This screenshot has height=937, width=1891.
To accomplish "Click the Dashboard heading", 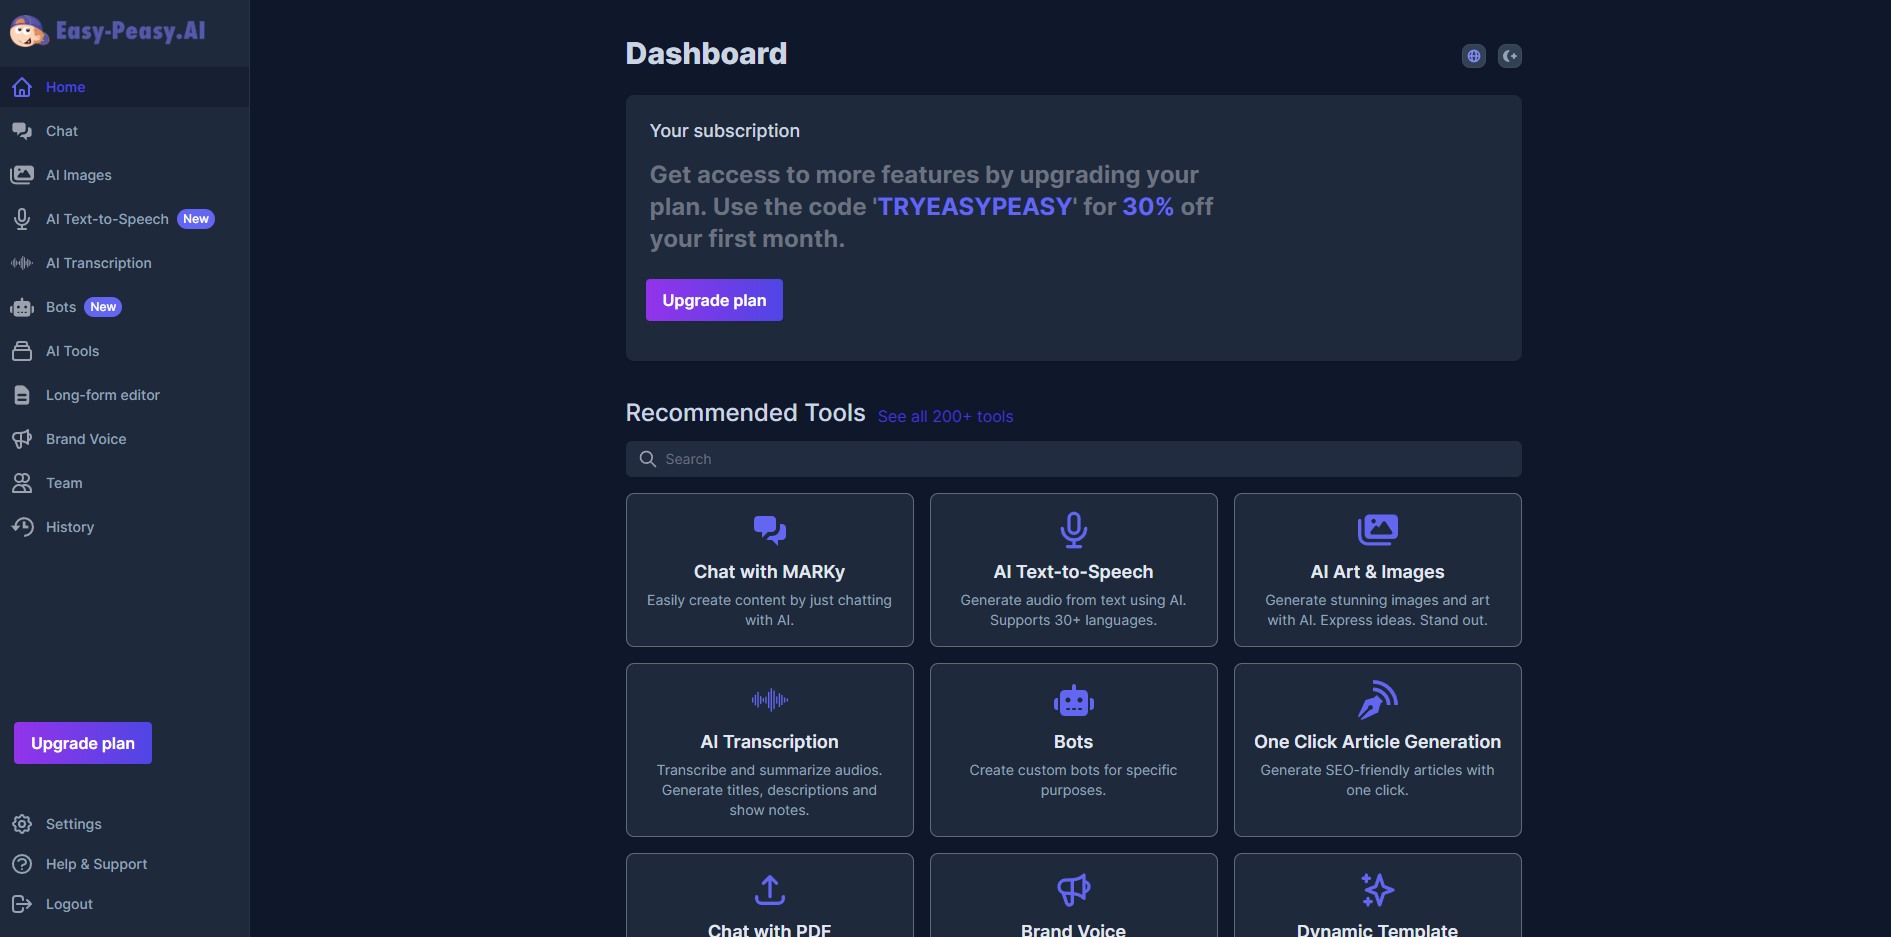I will (706, 53).
